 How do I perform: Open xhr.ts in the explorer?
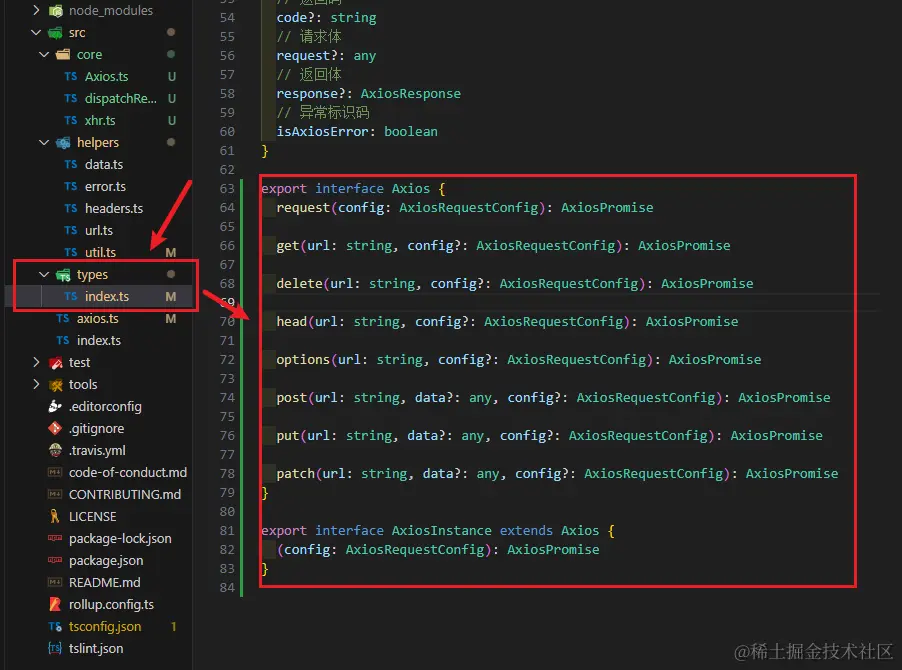click(x=100, y=120)
